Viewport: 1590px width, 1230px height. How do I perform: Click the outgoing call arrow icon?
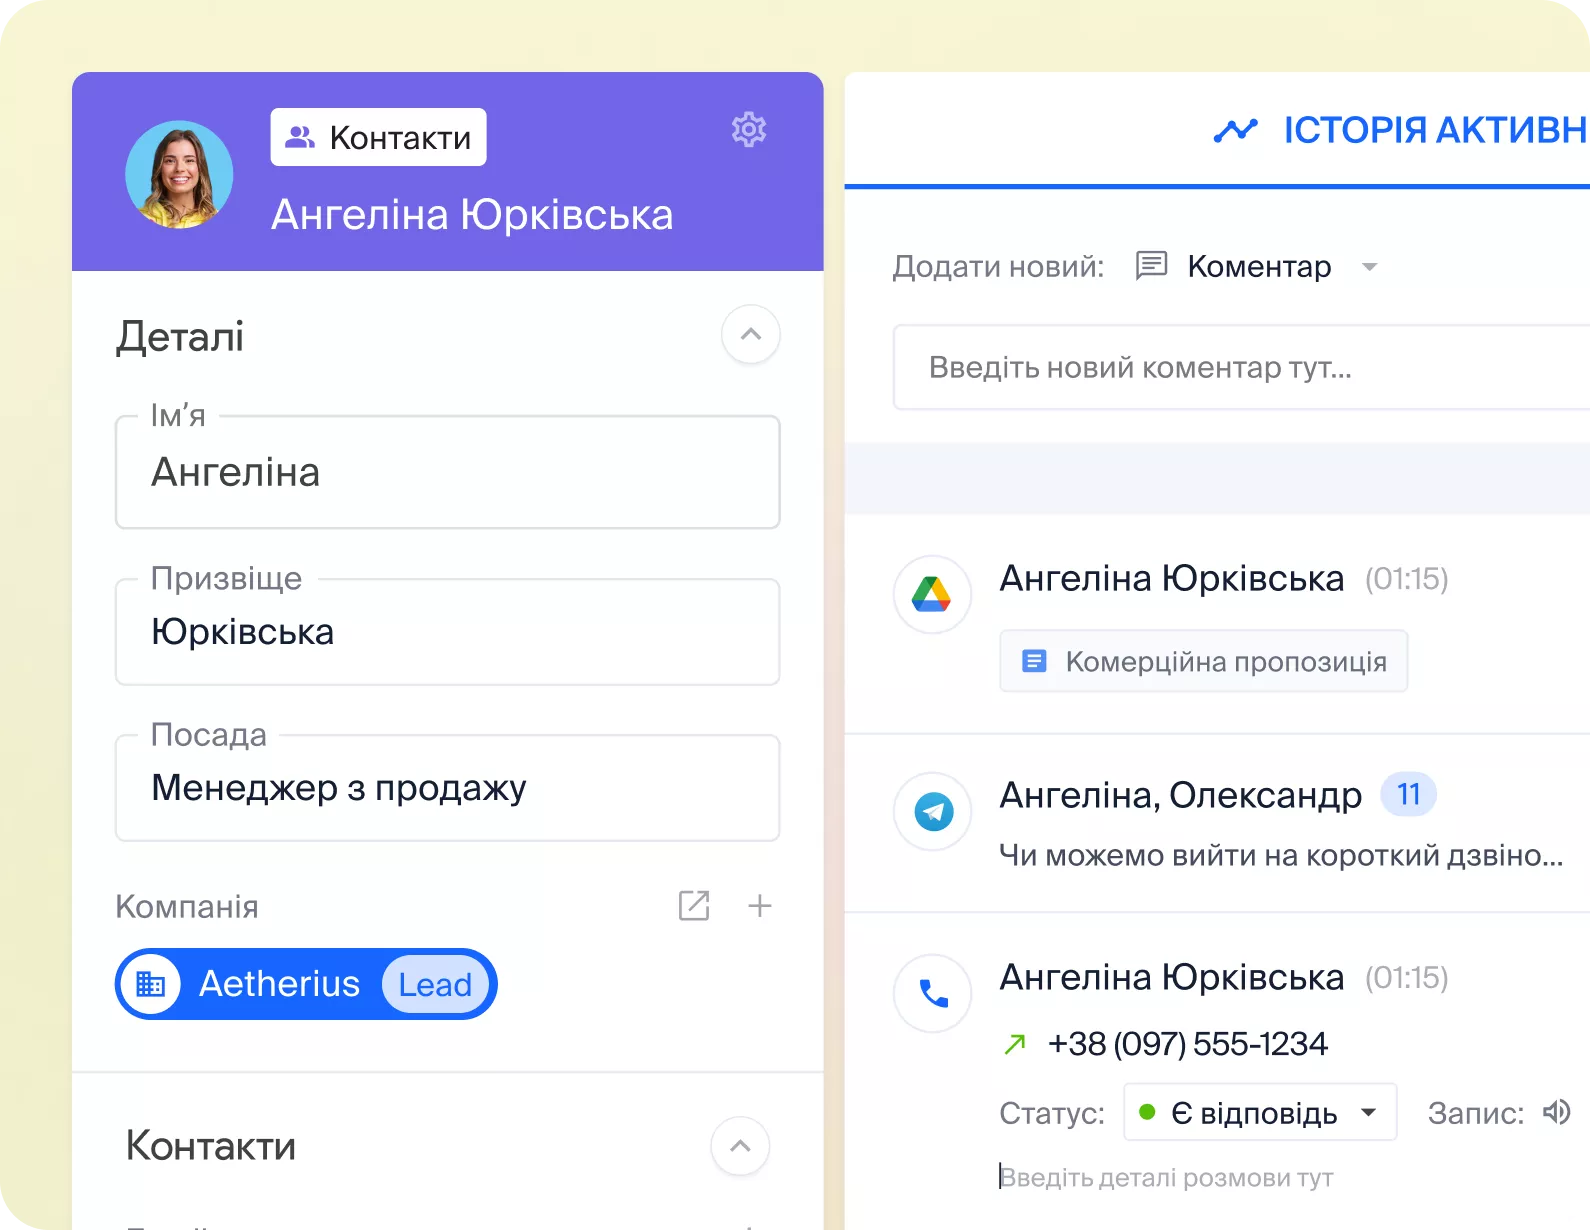[x=1015, y=1045]
